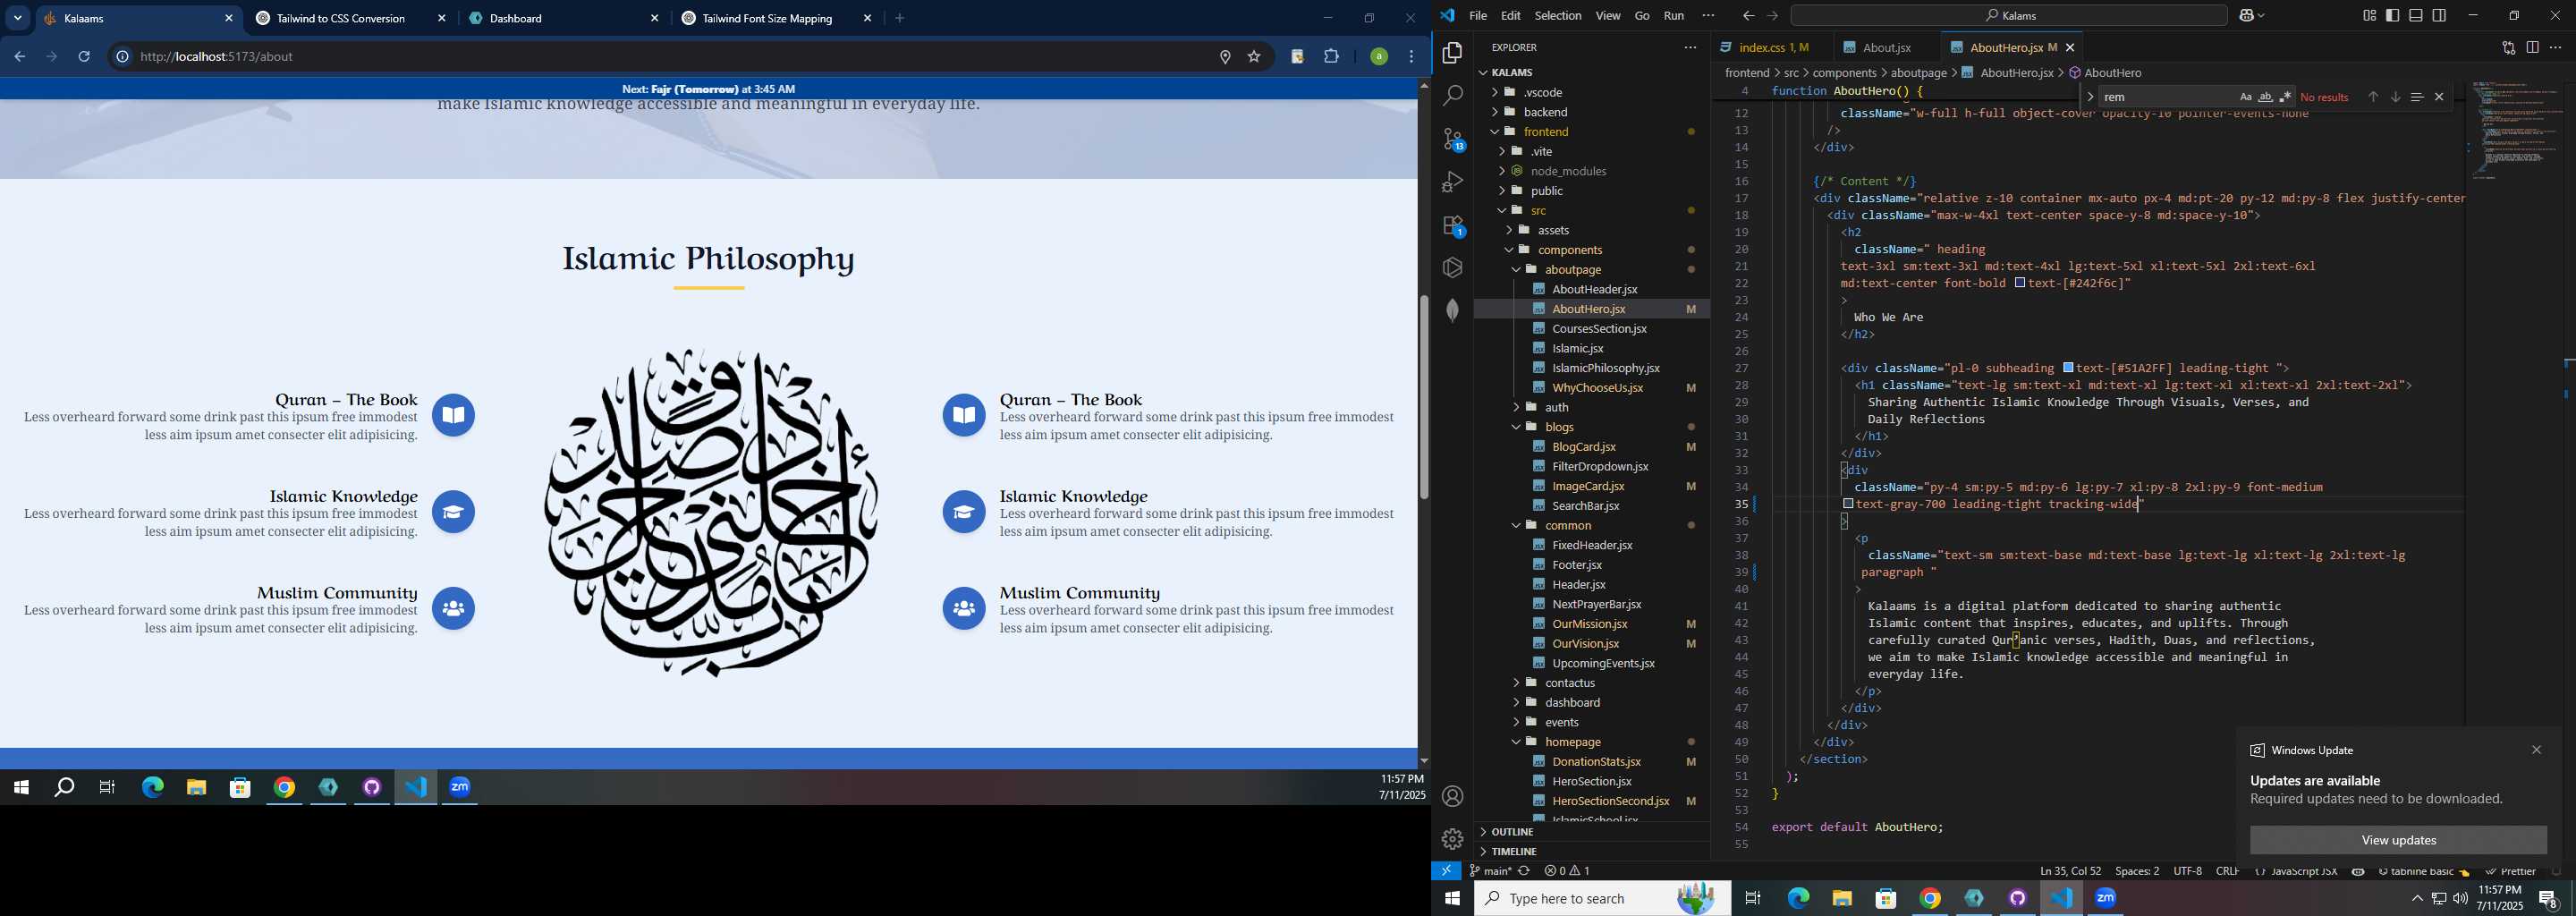
Task: Click the remote window indicator in the status bar
Action: pyautogui.click(x=1446, y=871)
